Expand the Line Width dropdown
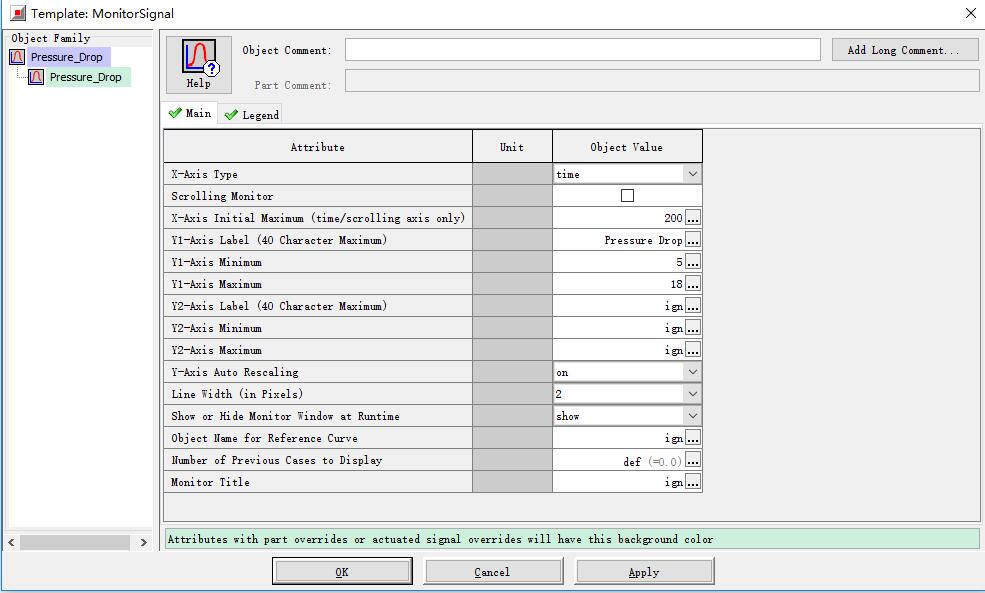 pyautogui.click(x=692, y=394)
